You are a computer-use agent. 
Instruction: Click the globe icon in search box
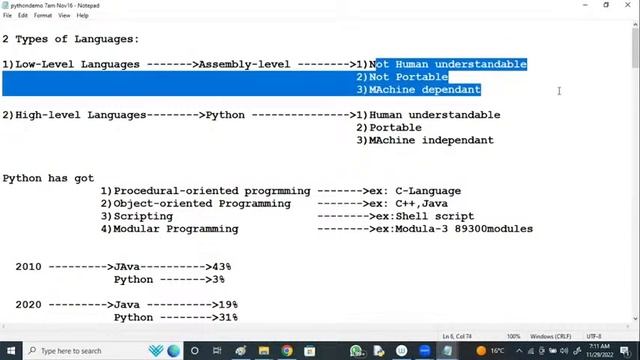pos(173,351)
